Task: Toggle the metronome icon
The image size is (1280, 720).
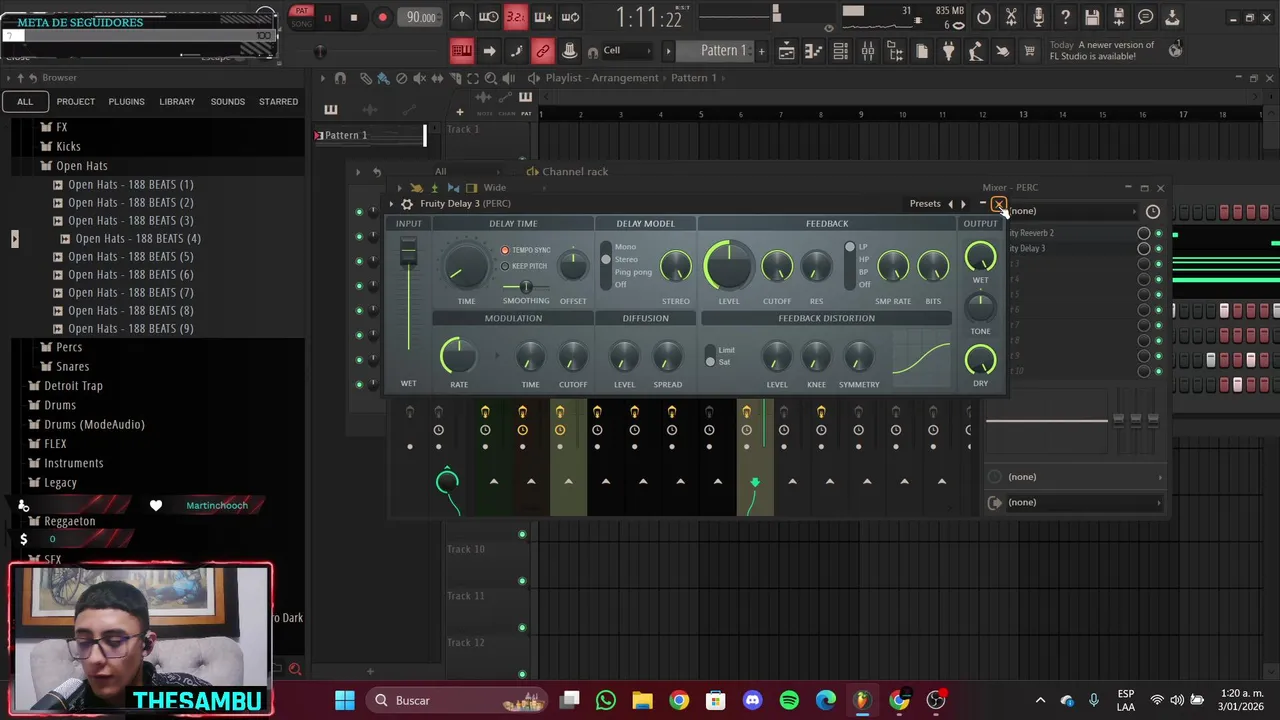Action: coord(462,17)
